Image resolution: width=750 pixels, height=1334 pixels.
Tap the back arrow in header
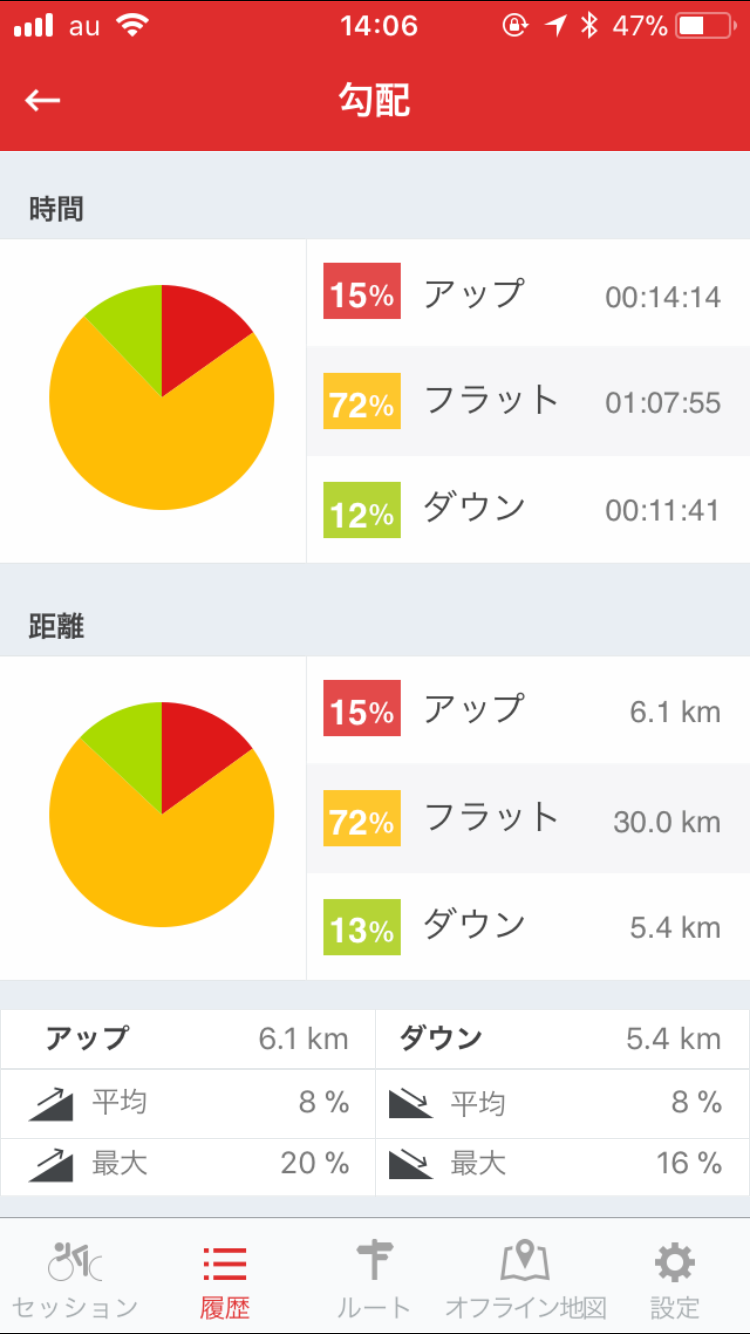point(43,100)
